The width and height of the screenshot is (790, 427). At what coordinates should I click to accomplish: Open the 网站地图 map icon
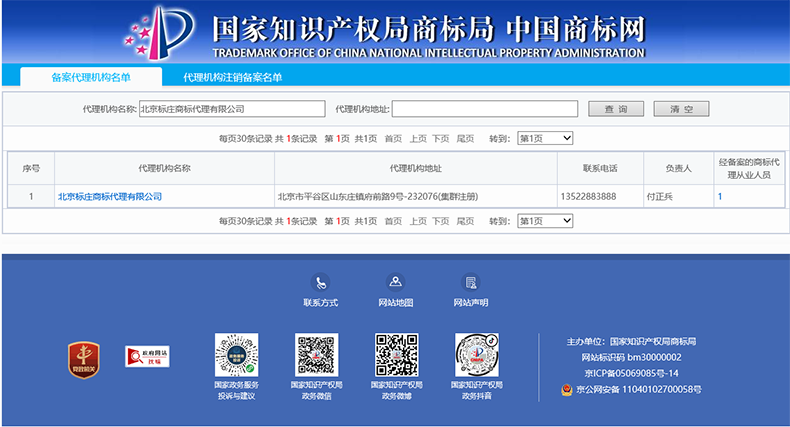click(x=396, y=282)
